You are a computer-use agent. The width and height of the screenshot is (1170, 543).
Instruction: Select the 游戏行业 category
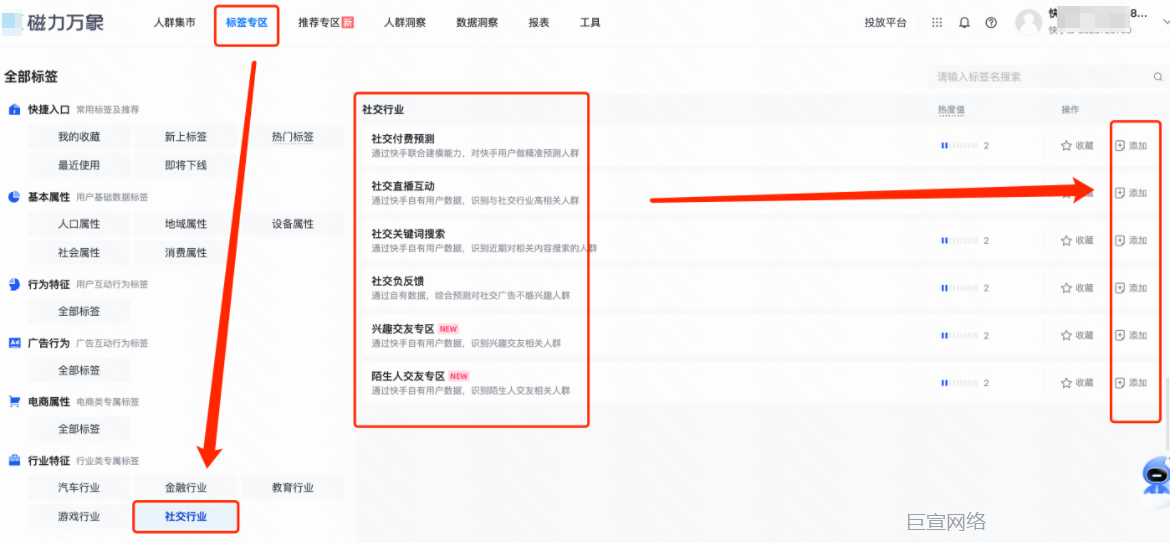[x=79, y=516]
